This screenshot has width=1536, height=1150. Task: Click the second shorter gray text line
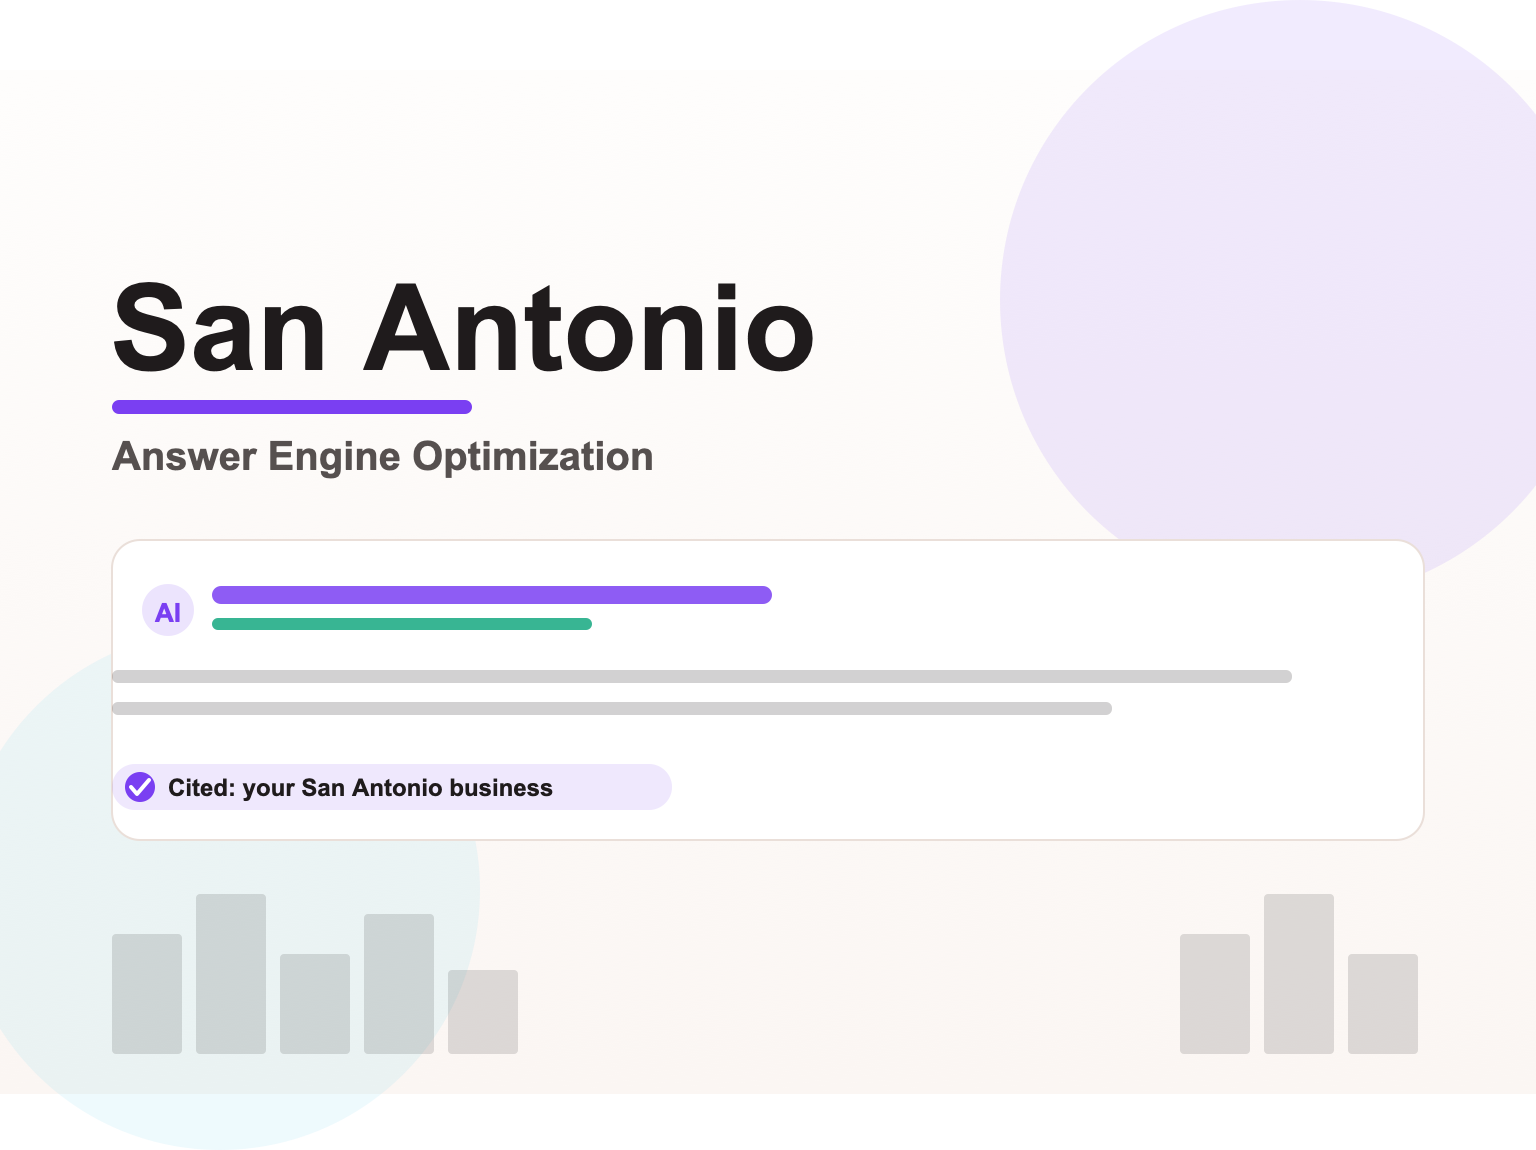(x=612, y=708)
